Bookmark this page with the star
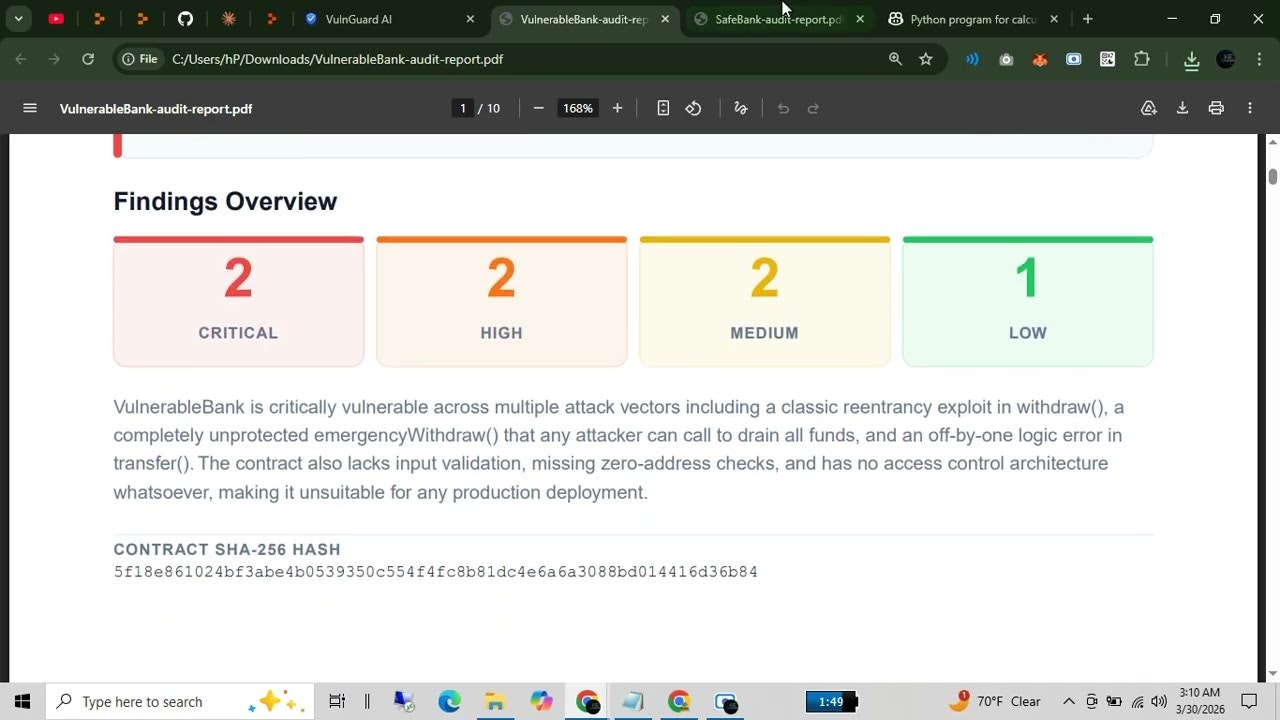1280x720 pixels. pyautogui.click(x=926, y=59)
